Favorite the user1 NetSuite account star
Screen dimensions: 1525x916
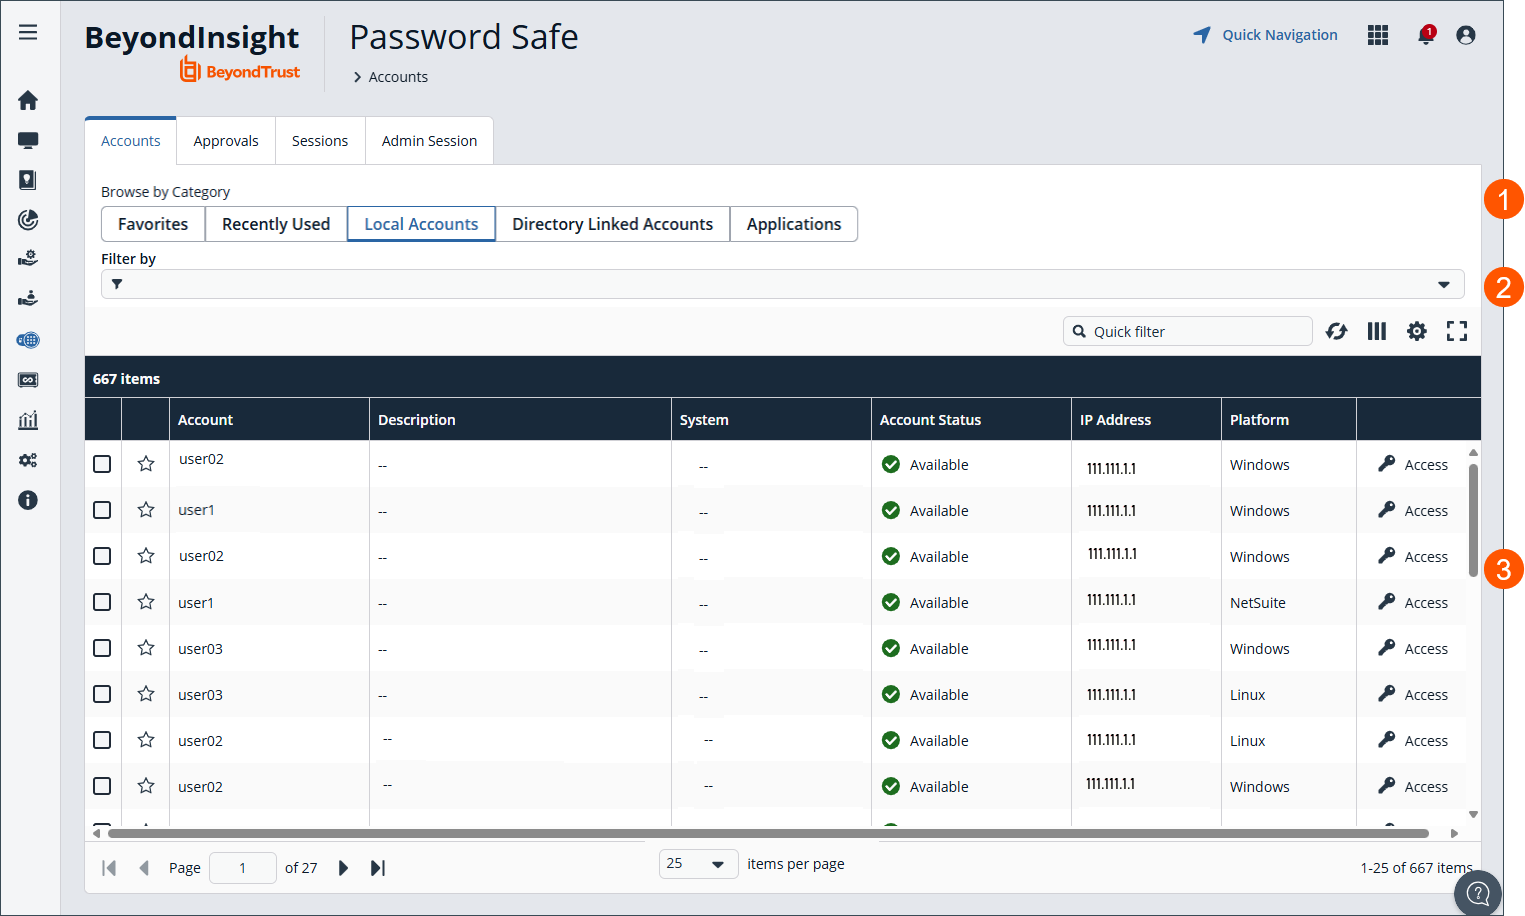[x=146, y=601]
